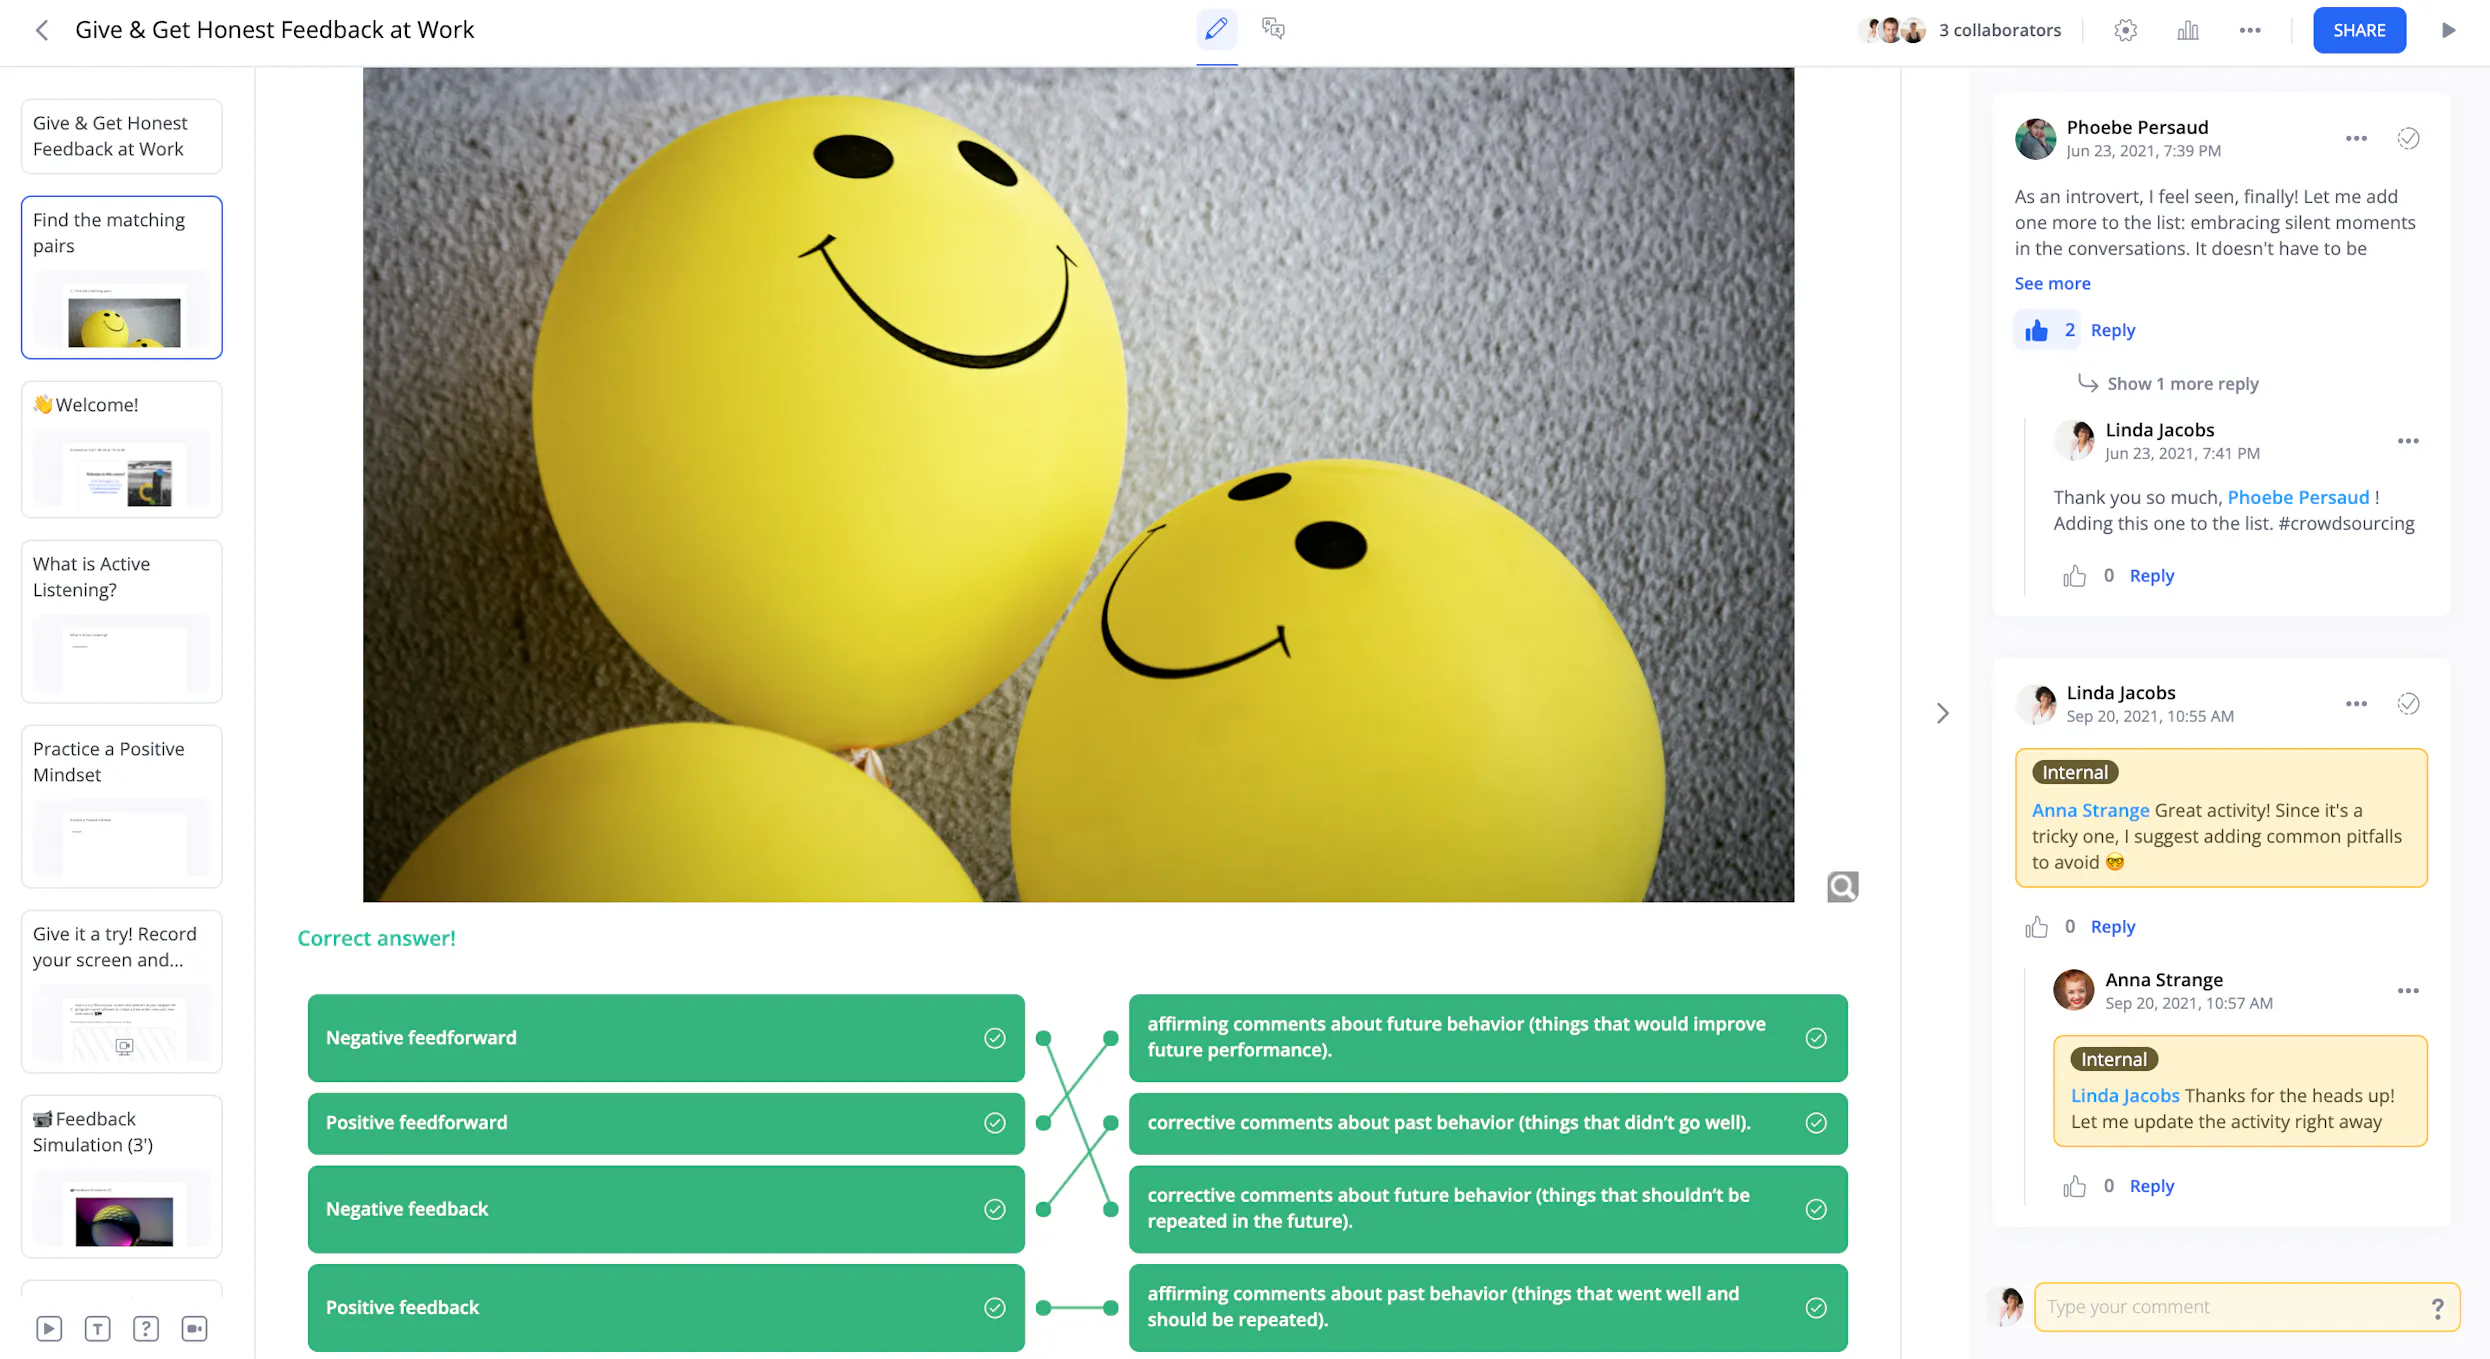Reply to Linda Jacobs' internal comment
Screen dimensions: 2490x1359
tap(2112, 926)
